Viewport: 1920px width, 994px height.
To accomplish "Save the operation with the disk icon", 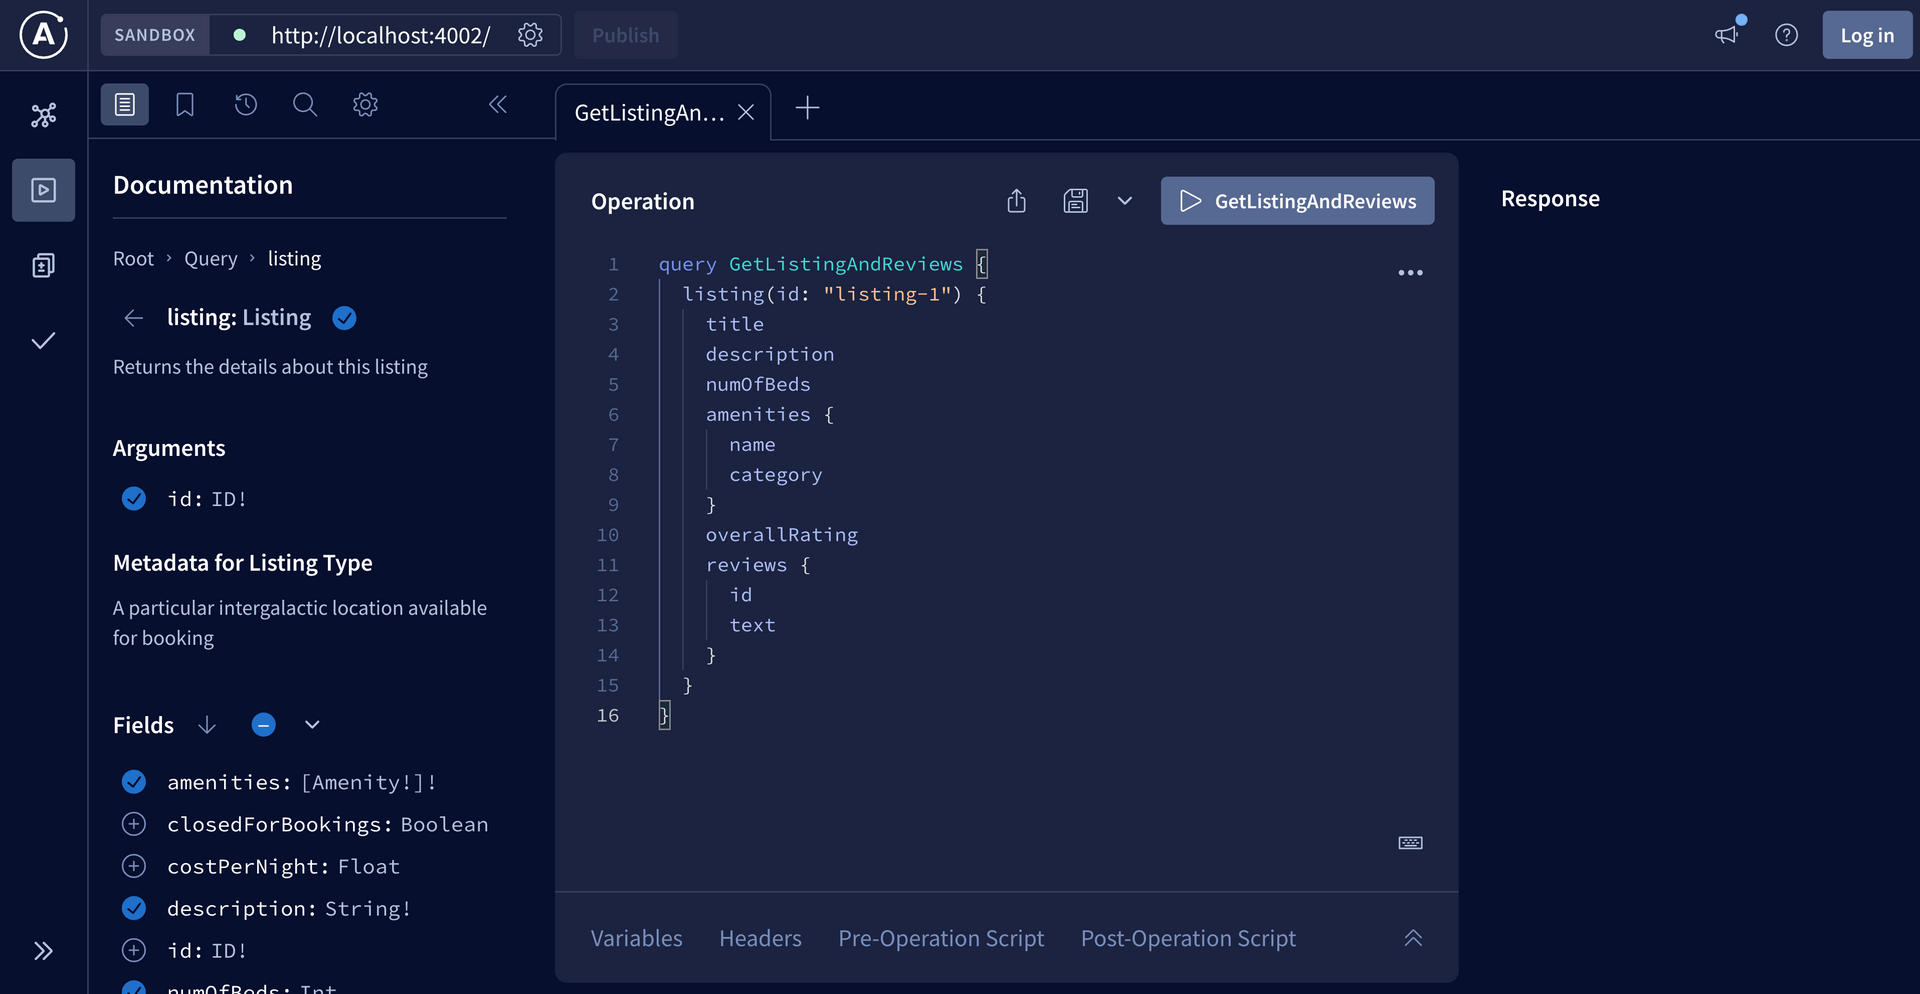I will 1075,201.
